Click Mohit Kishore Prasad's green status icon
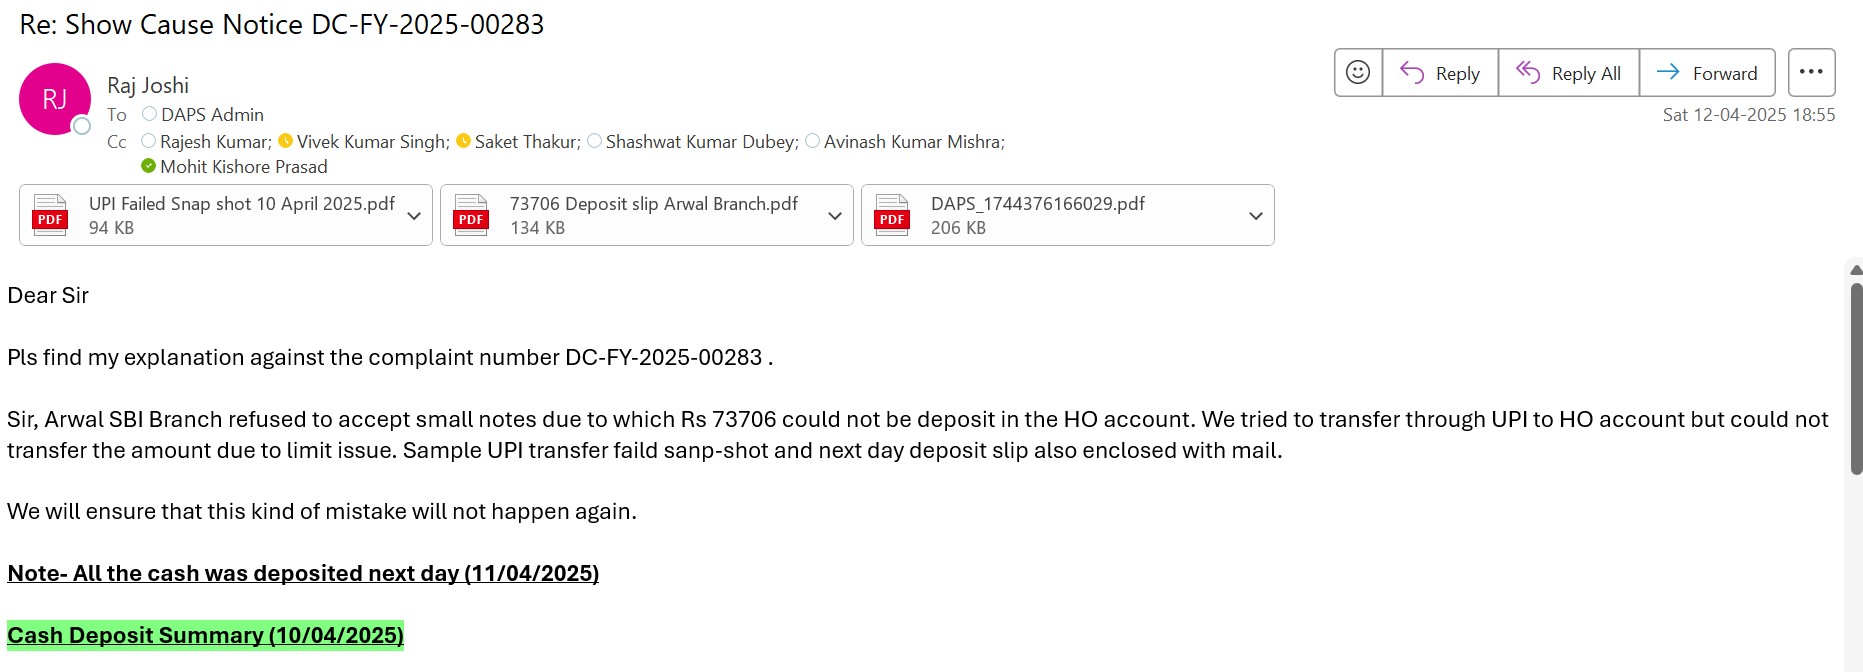 (149, 166)
